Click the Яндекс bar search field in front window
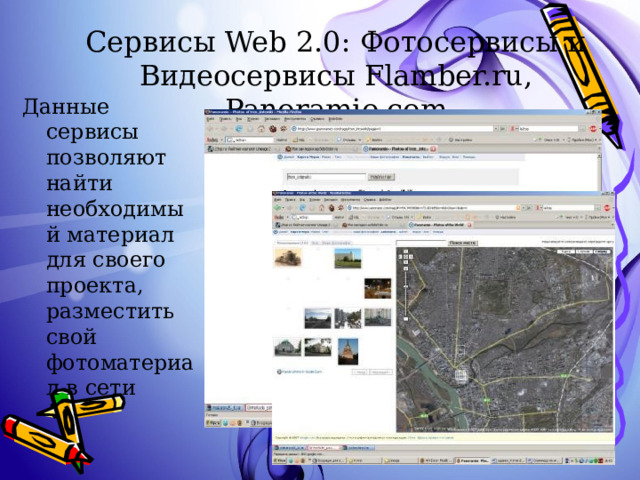The height and width of the screenshot is (480, 640). click(x=313, y=217)
